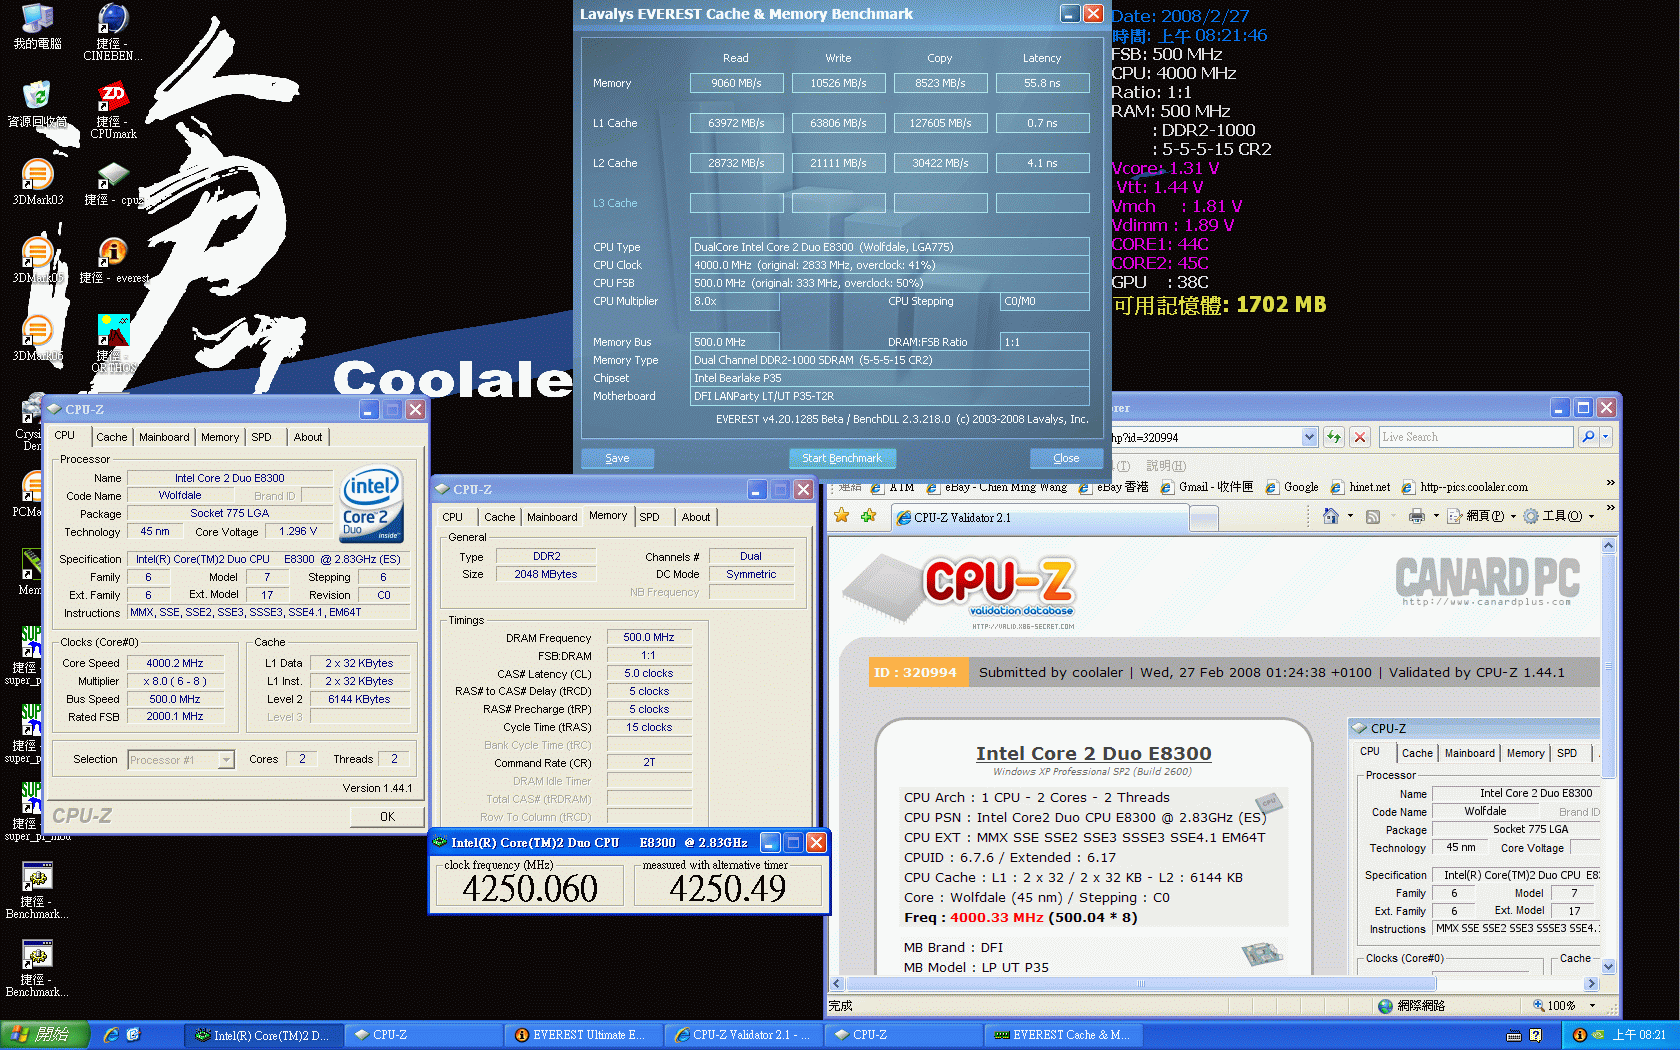Launch the 3DMark03 desktop shortcut
The image size is (1680, 1050).
tap(37, 182)
